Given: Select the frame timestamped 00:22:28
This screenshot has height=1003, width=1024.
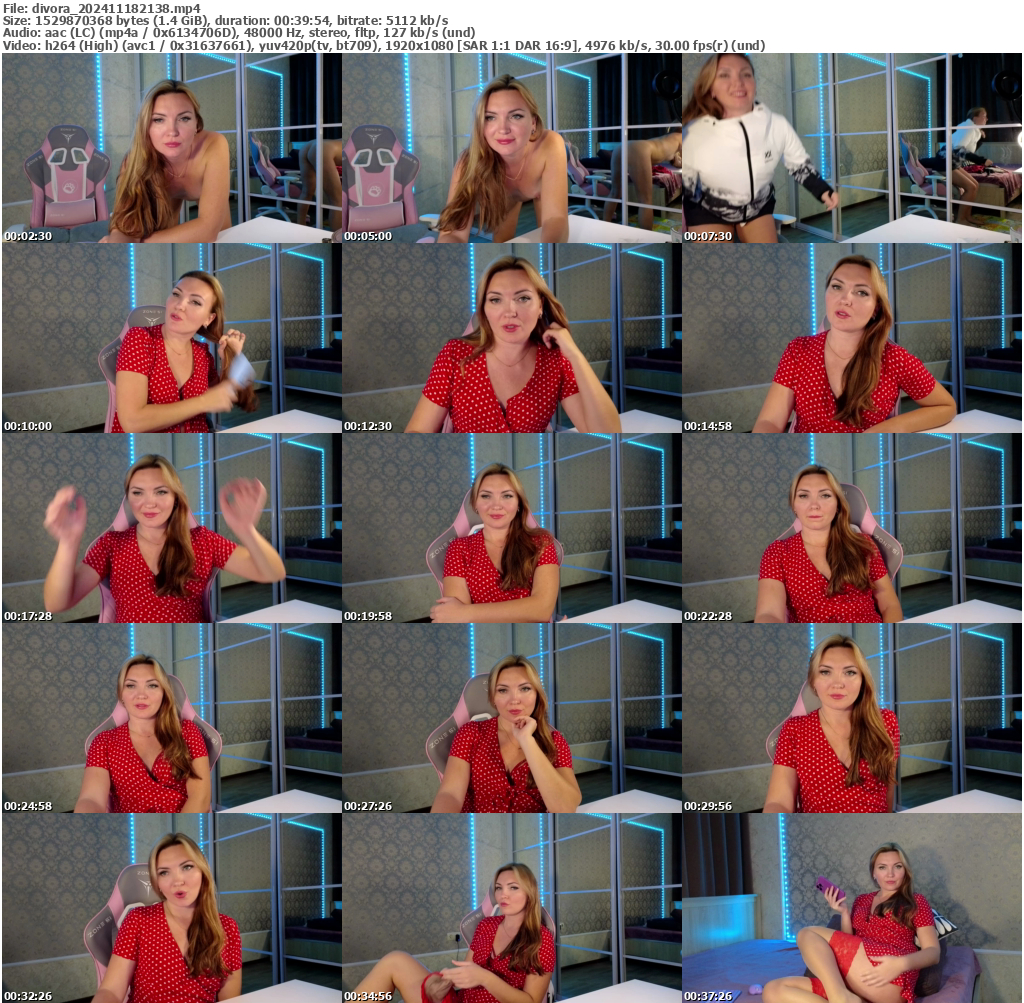Looking at the screenshot, I should (851, 528).
